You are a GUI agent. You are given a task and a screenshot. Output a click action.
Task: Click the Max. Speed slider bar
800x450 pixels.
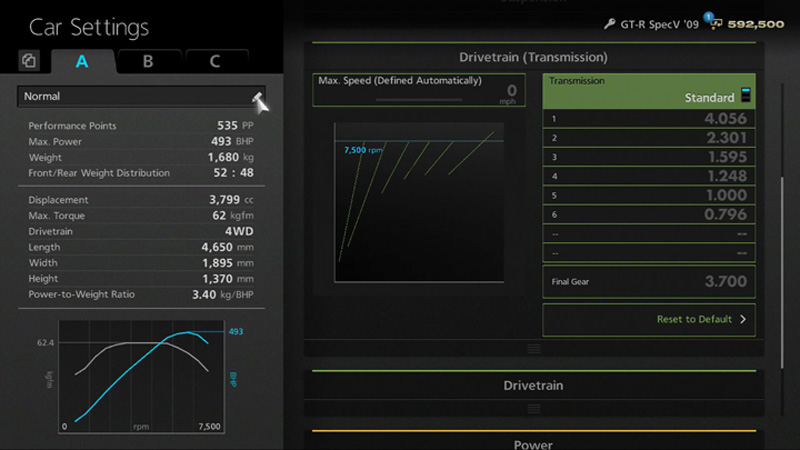[404, 100]
